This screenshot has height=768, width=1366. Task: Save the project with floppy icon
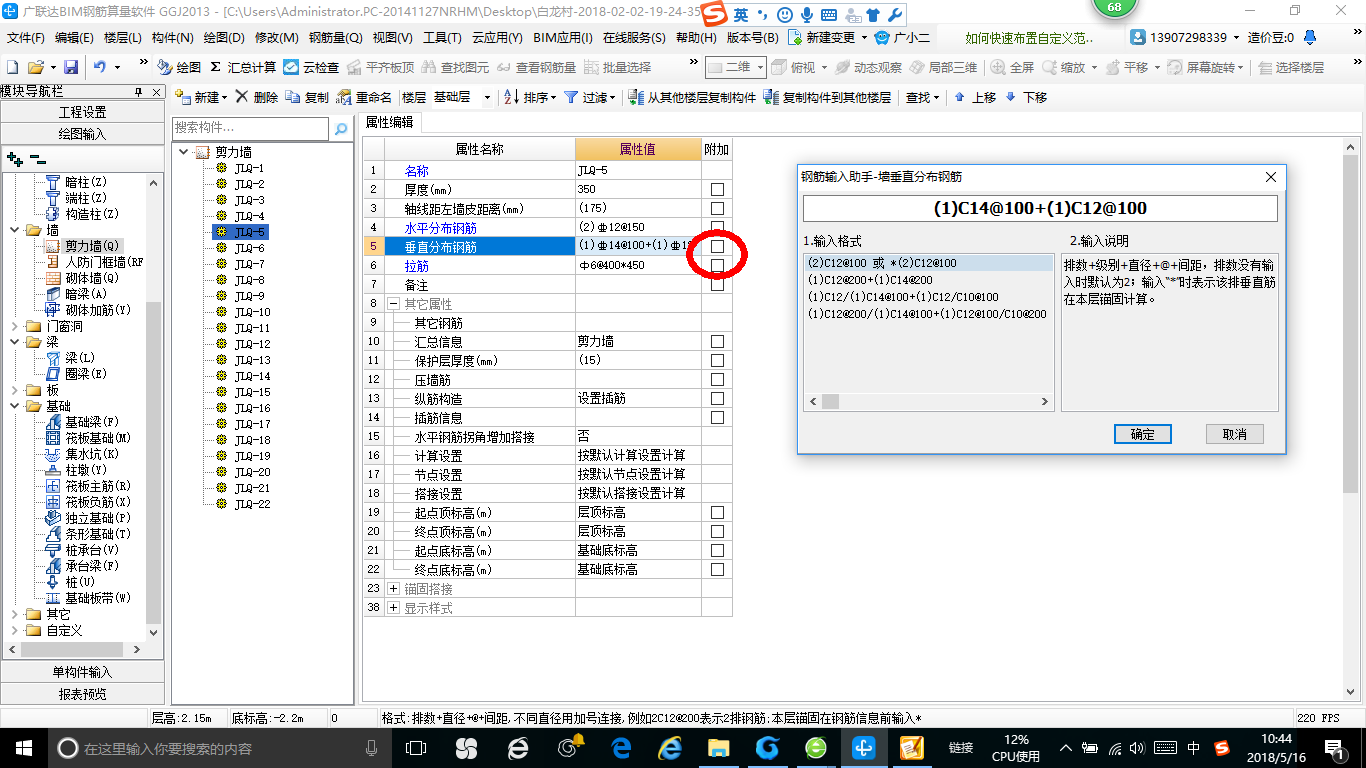tap(71, 67)
